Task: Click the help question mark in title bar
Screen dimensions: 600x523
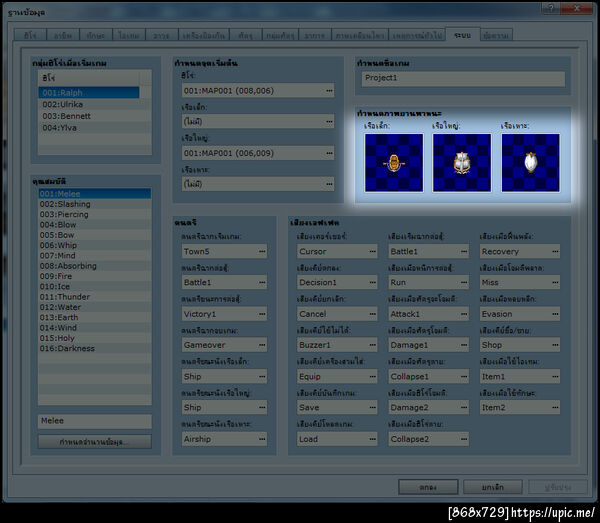Action: point(551,8)
